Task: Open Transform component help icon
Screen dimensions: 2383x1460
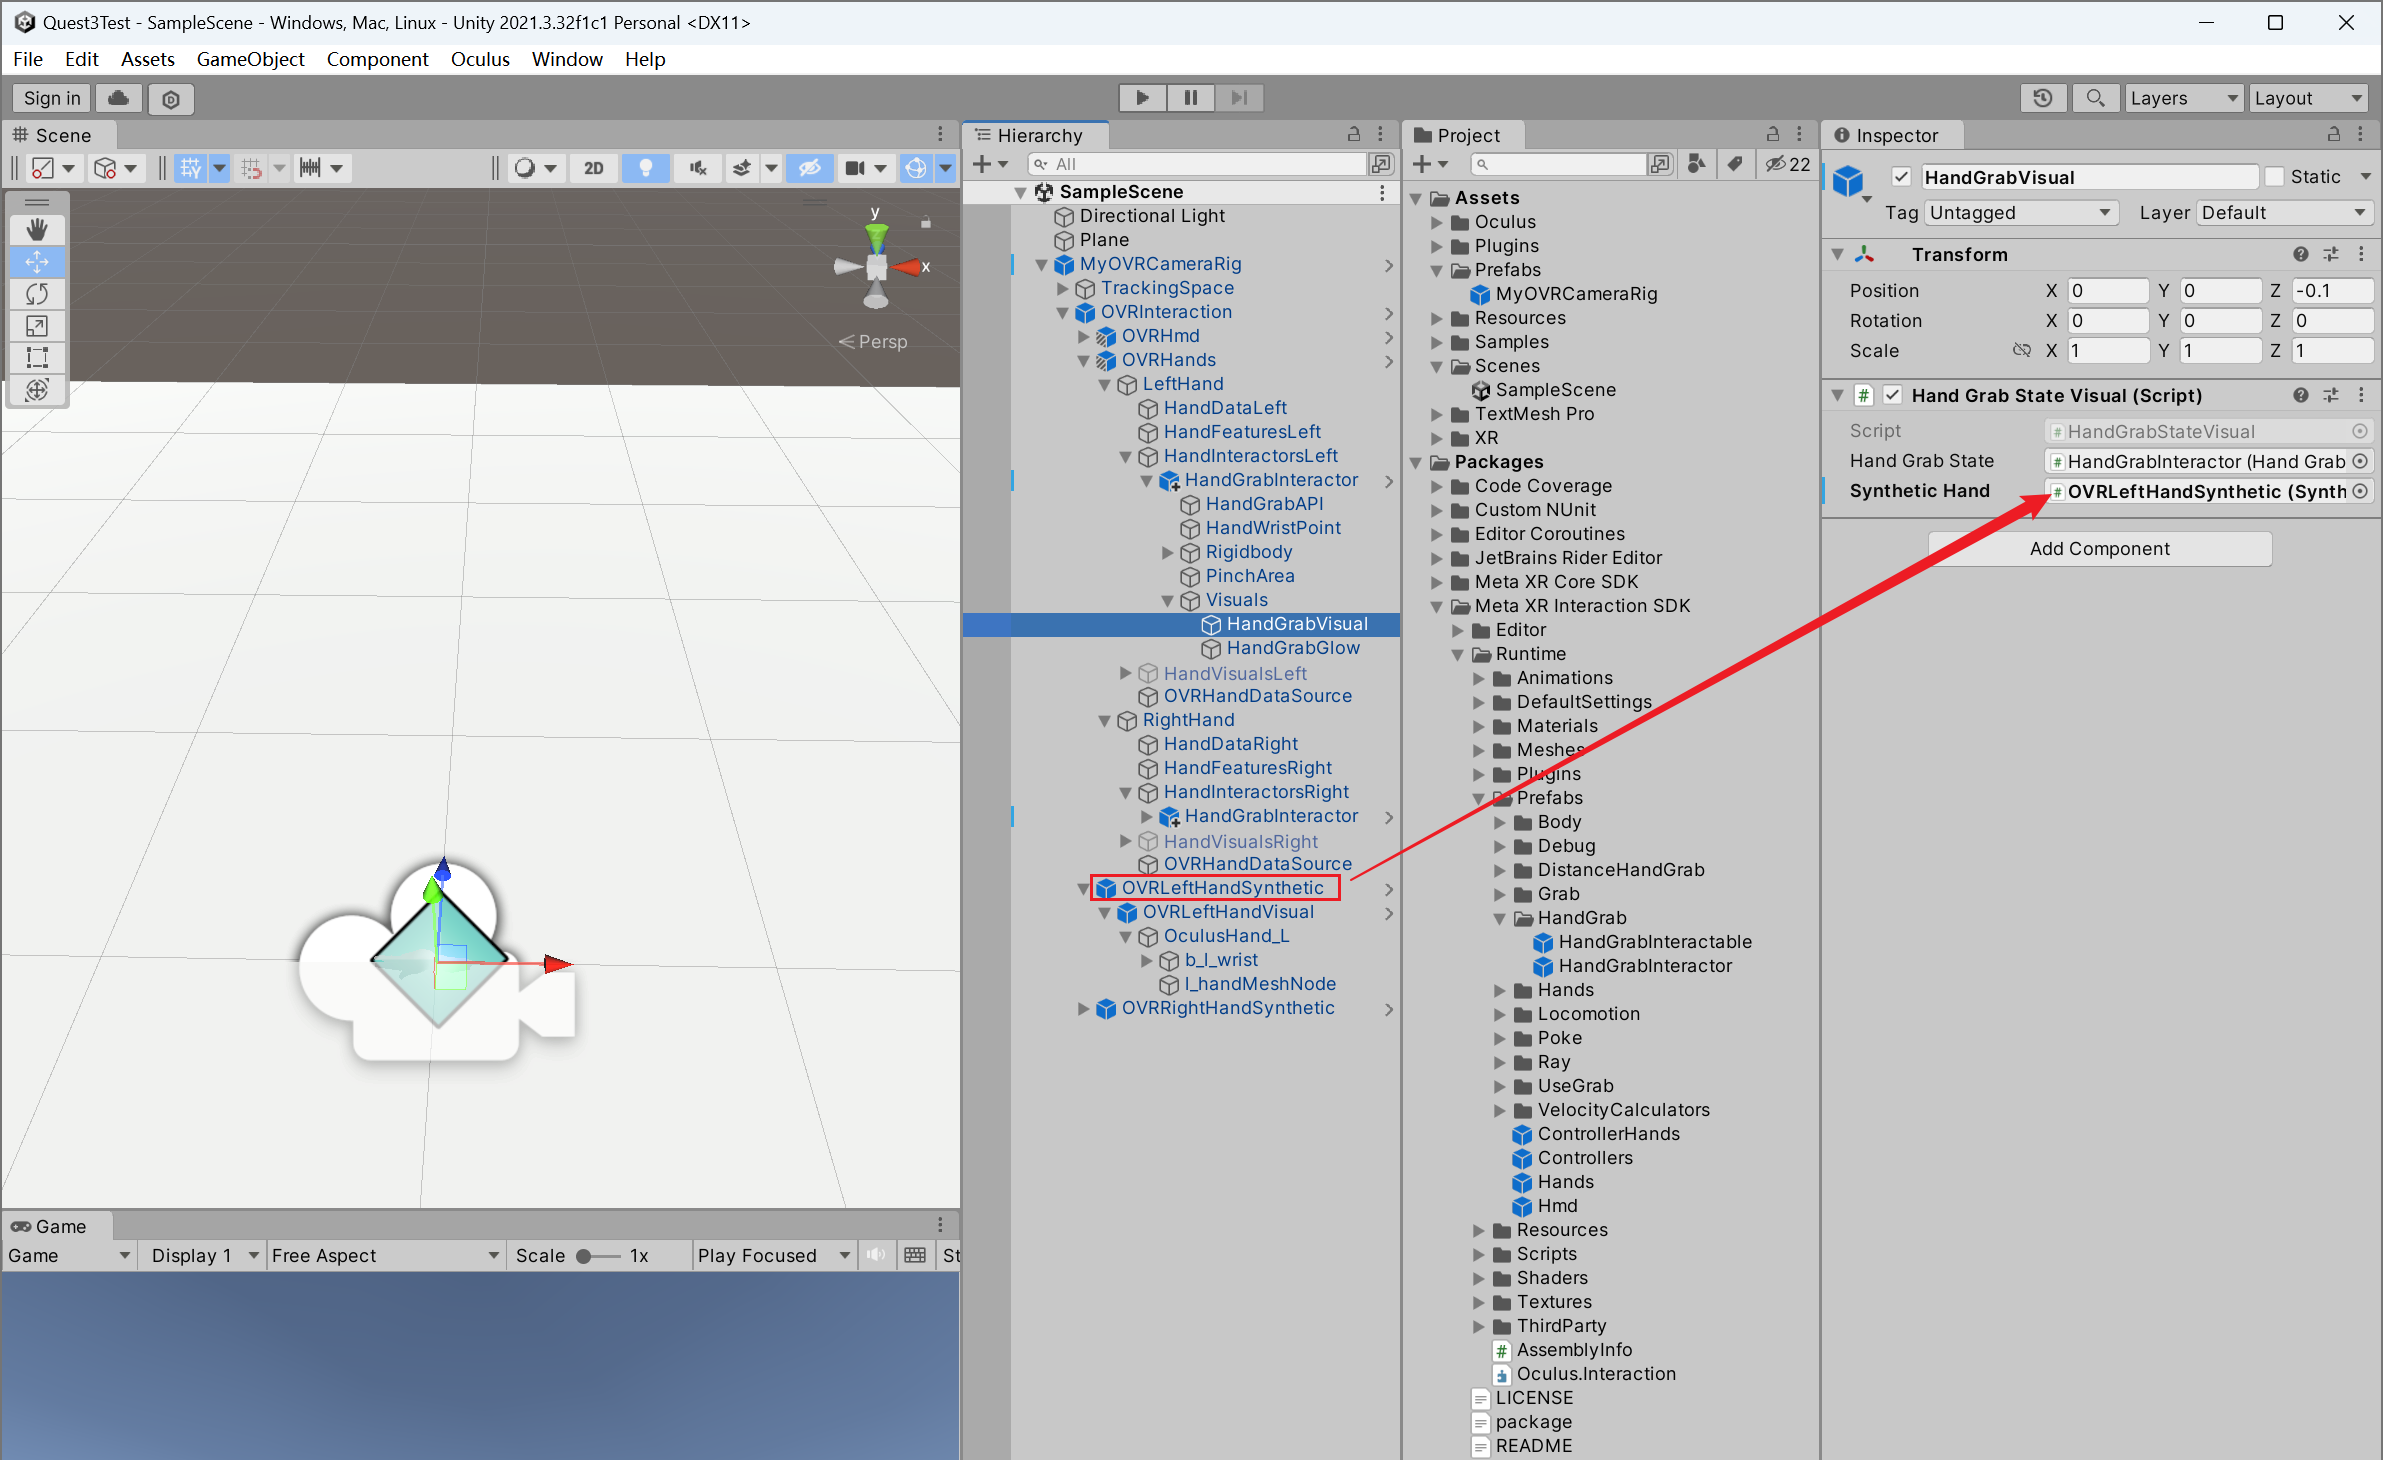Action: 2300,254
